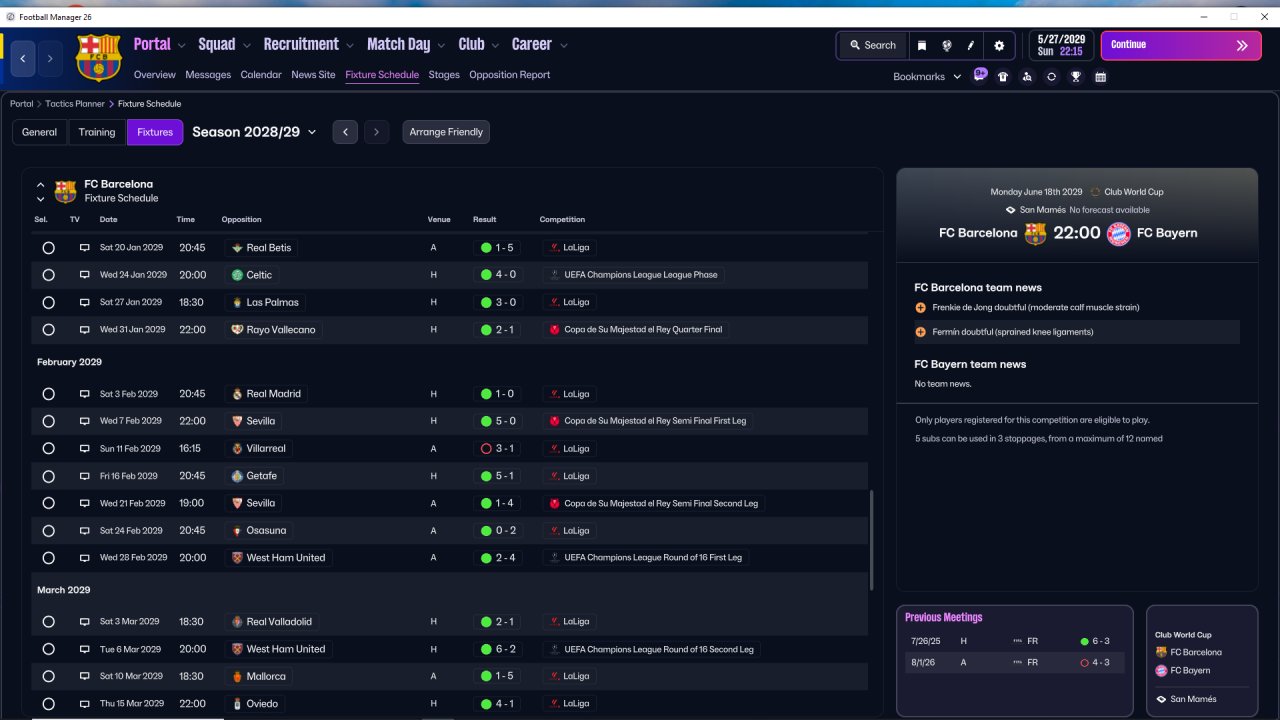
Task: Open the Calendar sub-menu item
Action: click(261, 75)
